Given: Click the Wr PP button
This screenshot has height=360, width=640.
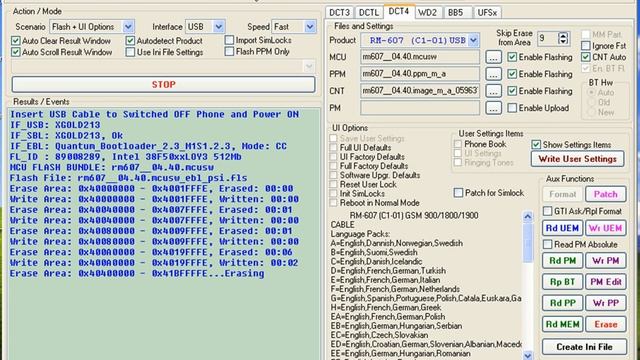Looking at the screenshot, I should coord(606,303).
